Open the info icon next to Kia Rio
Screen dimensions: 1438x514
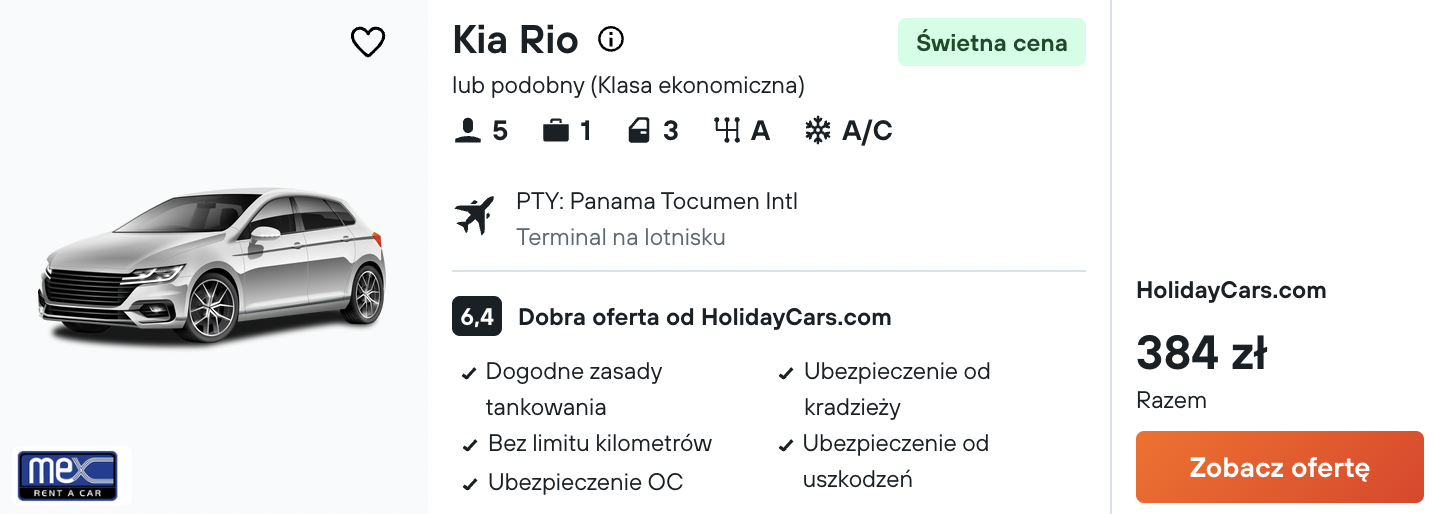click(611, 39)
